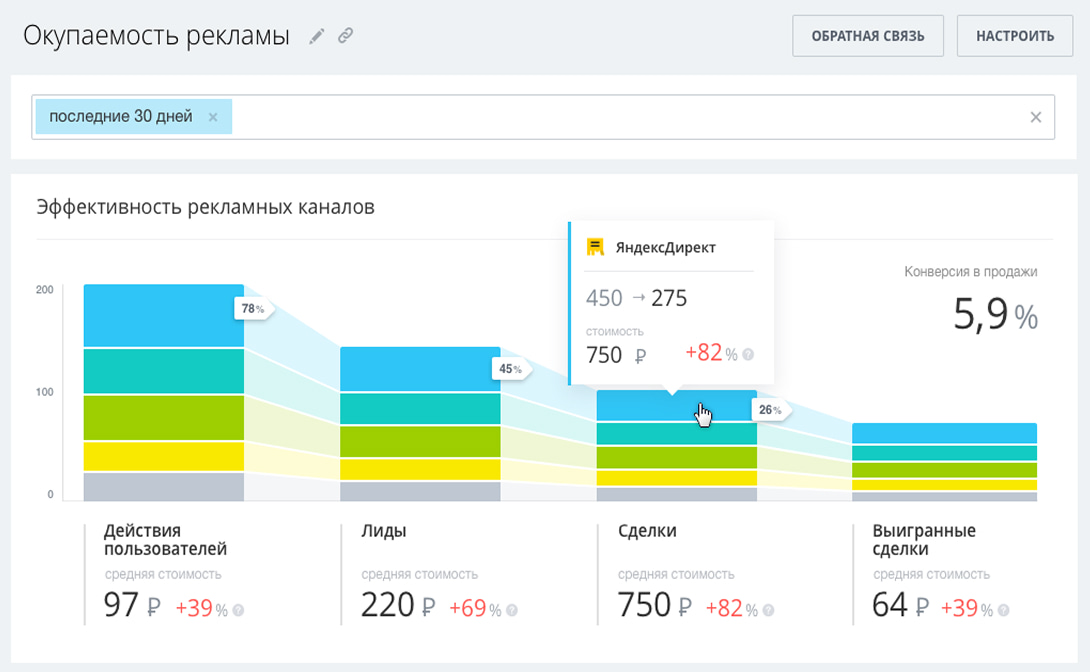1090x672 pixels.
Task: Click the help icon under Действия пользователей
Action: pos(238,609)
